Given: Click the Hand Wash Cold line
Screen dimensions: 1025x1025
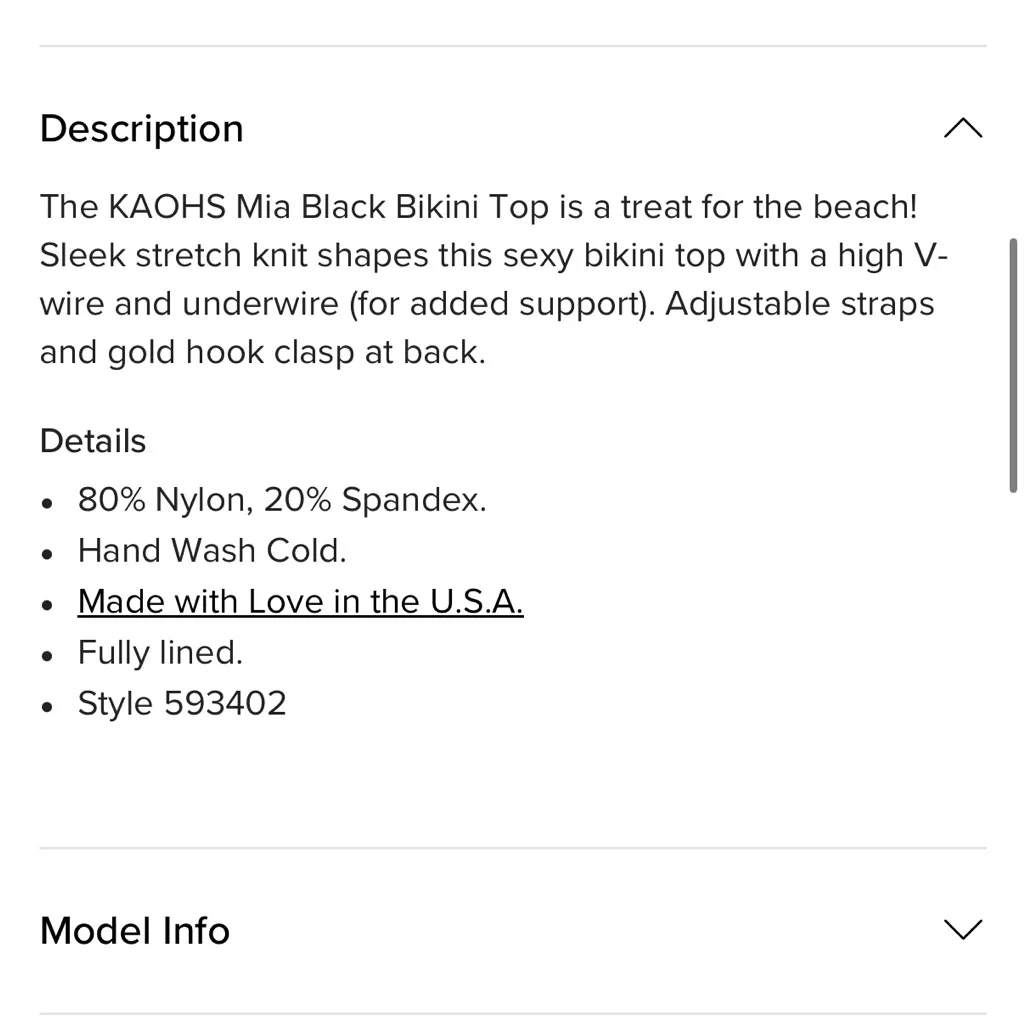Looking at the screenshot, I should point(212,551).
